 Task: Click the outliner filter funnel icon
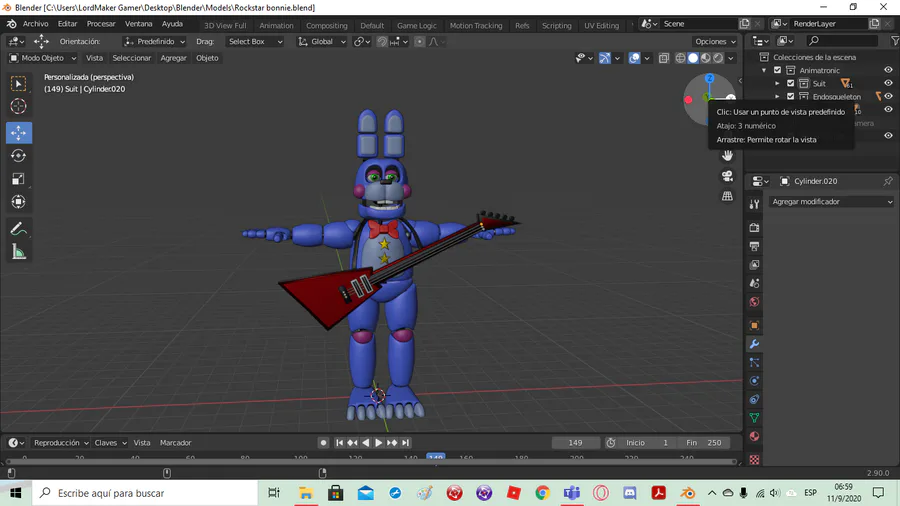pyautogui.click(x=894, y=41)
